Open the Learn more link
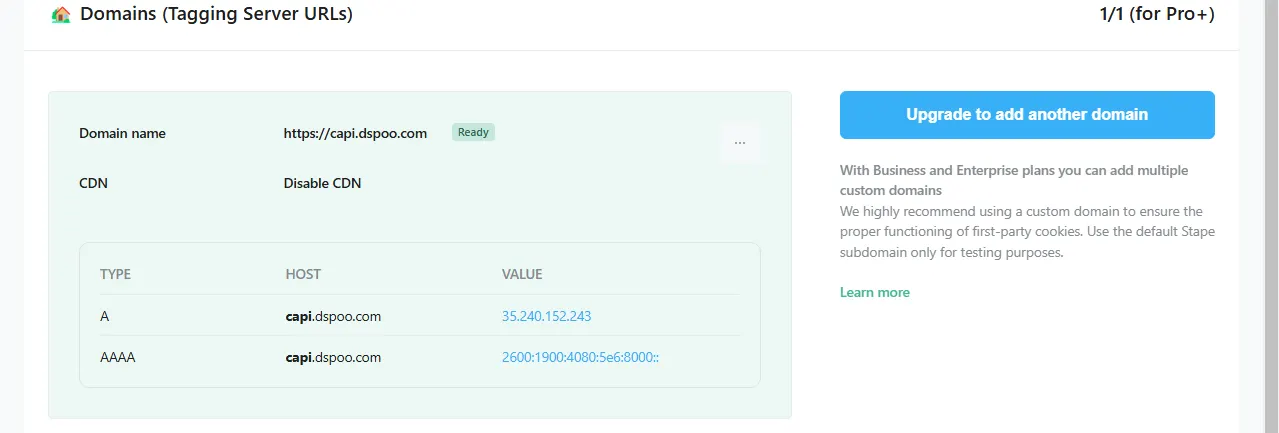1279x433 pixels. coord(875,293)
